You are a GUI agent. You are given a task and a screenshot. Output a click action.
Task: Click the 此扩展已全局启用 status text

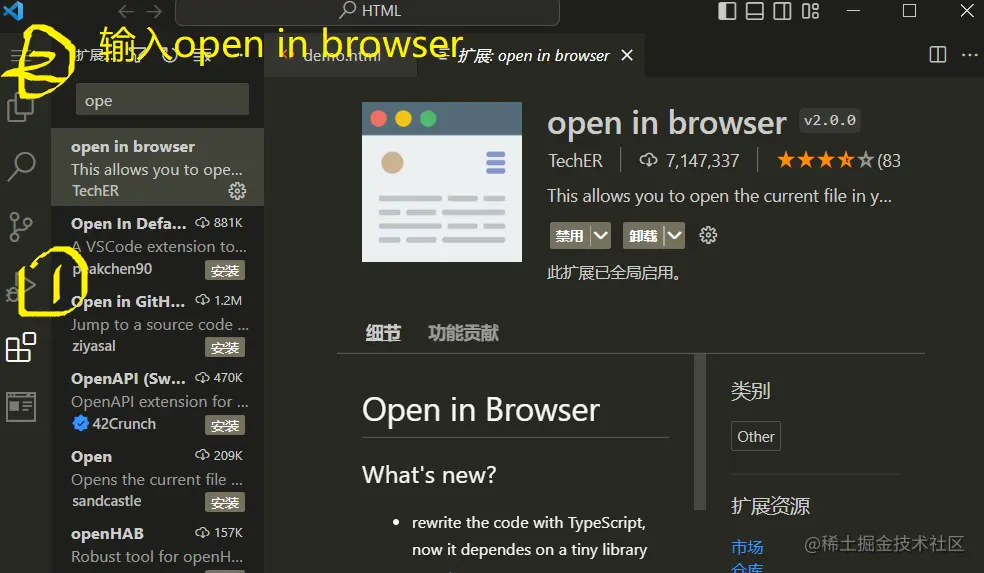pyautogui.click(x=615, y=273)
